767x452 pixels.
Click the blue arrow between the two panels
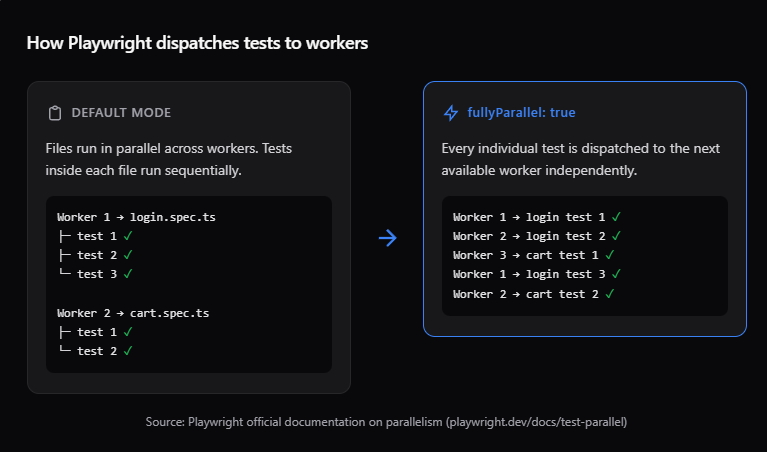pos(388,237)
